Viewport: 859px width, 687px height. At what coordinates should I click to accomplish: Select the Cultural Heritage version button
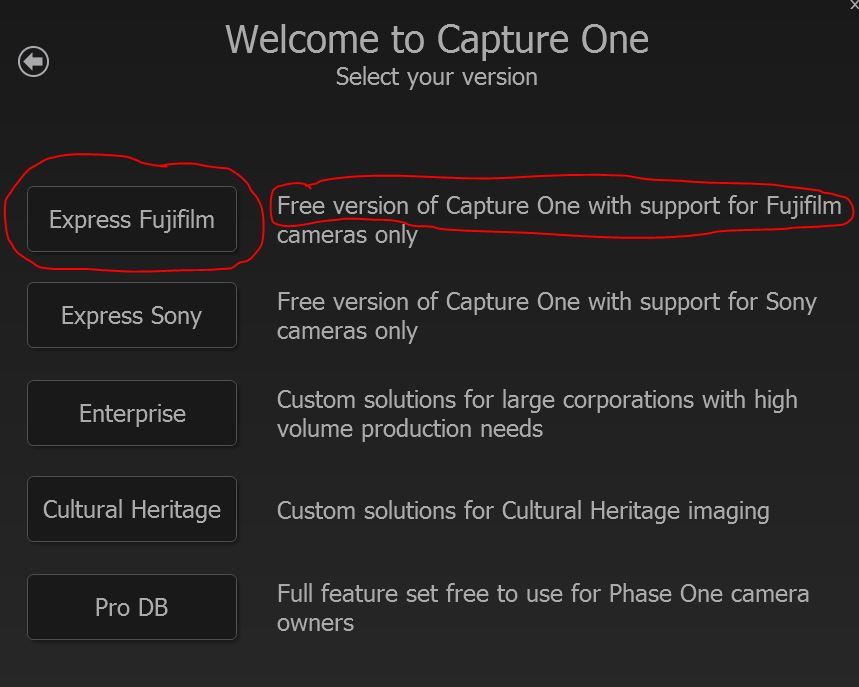click(132, 509)
